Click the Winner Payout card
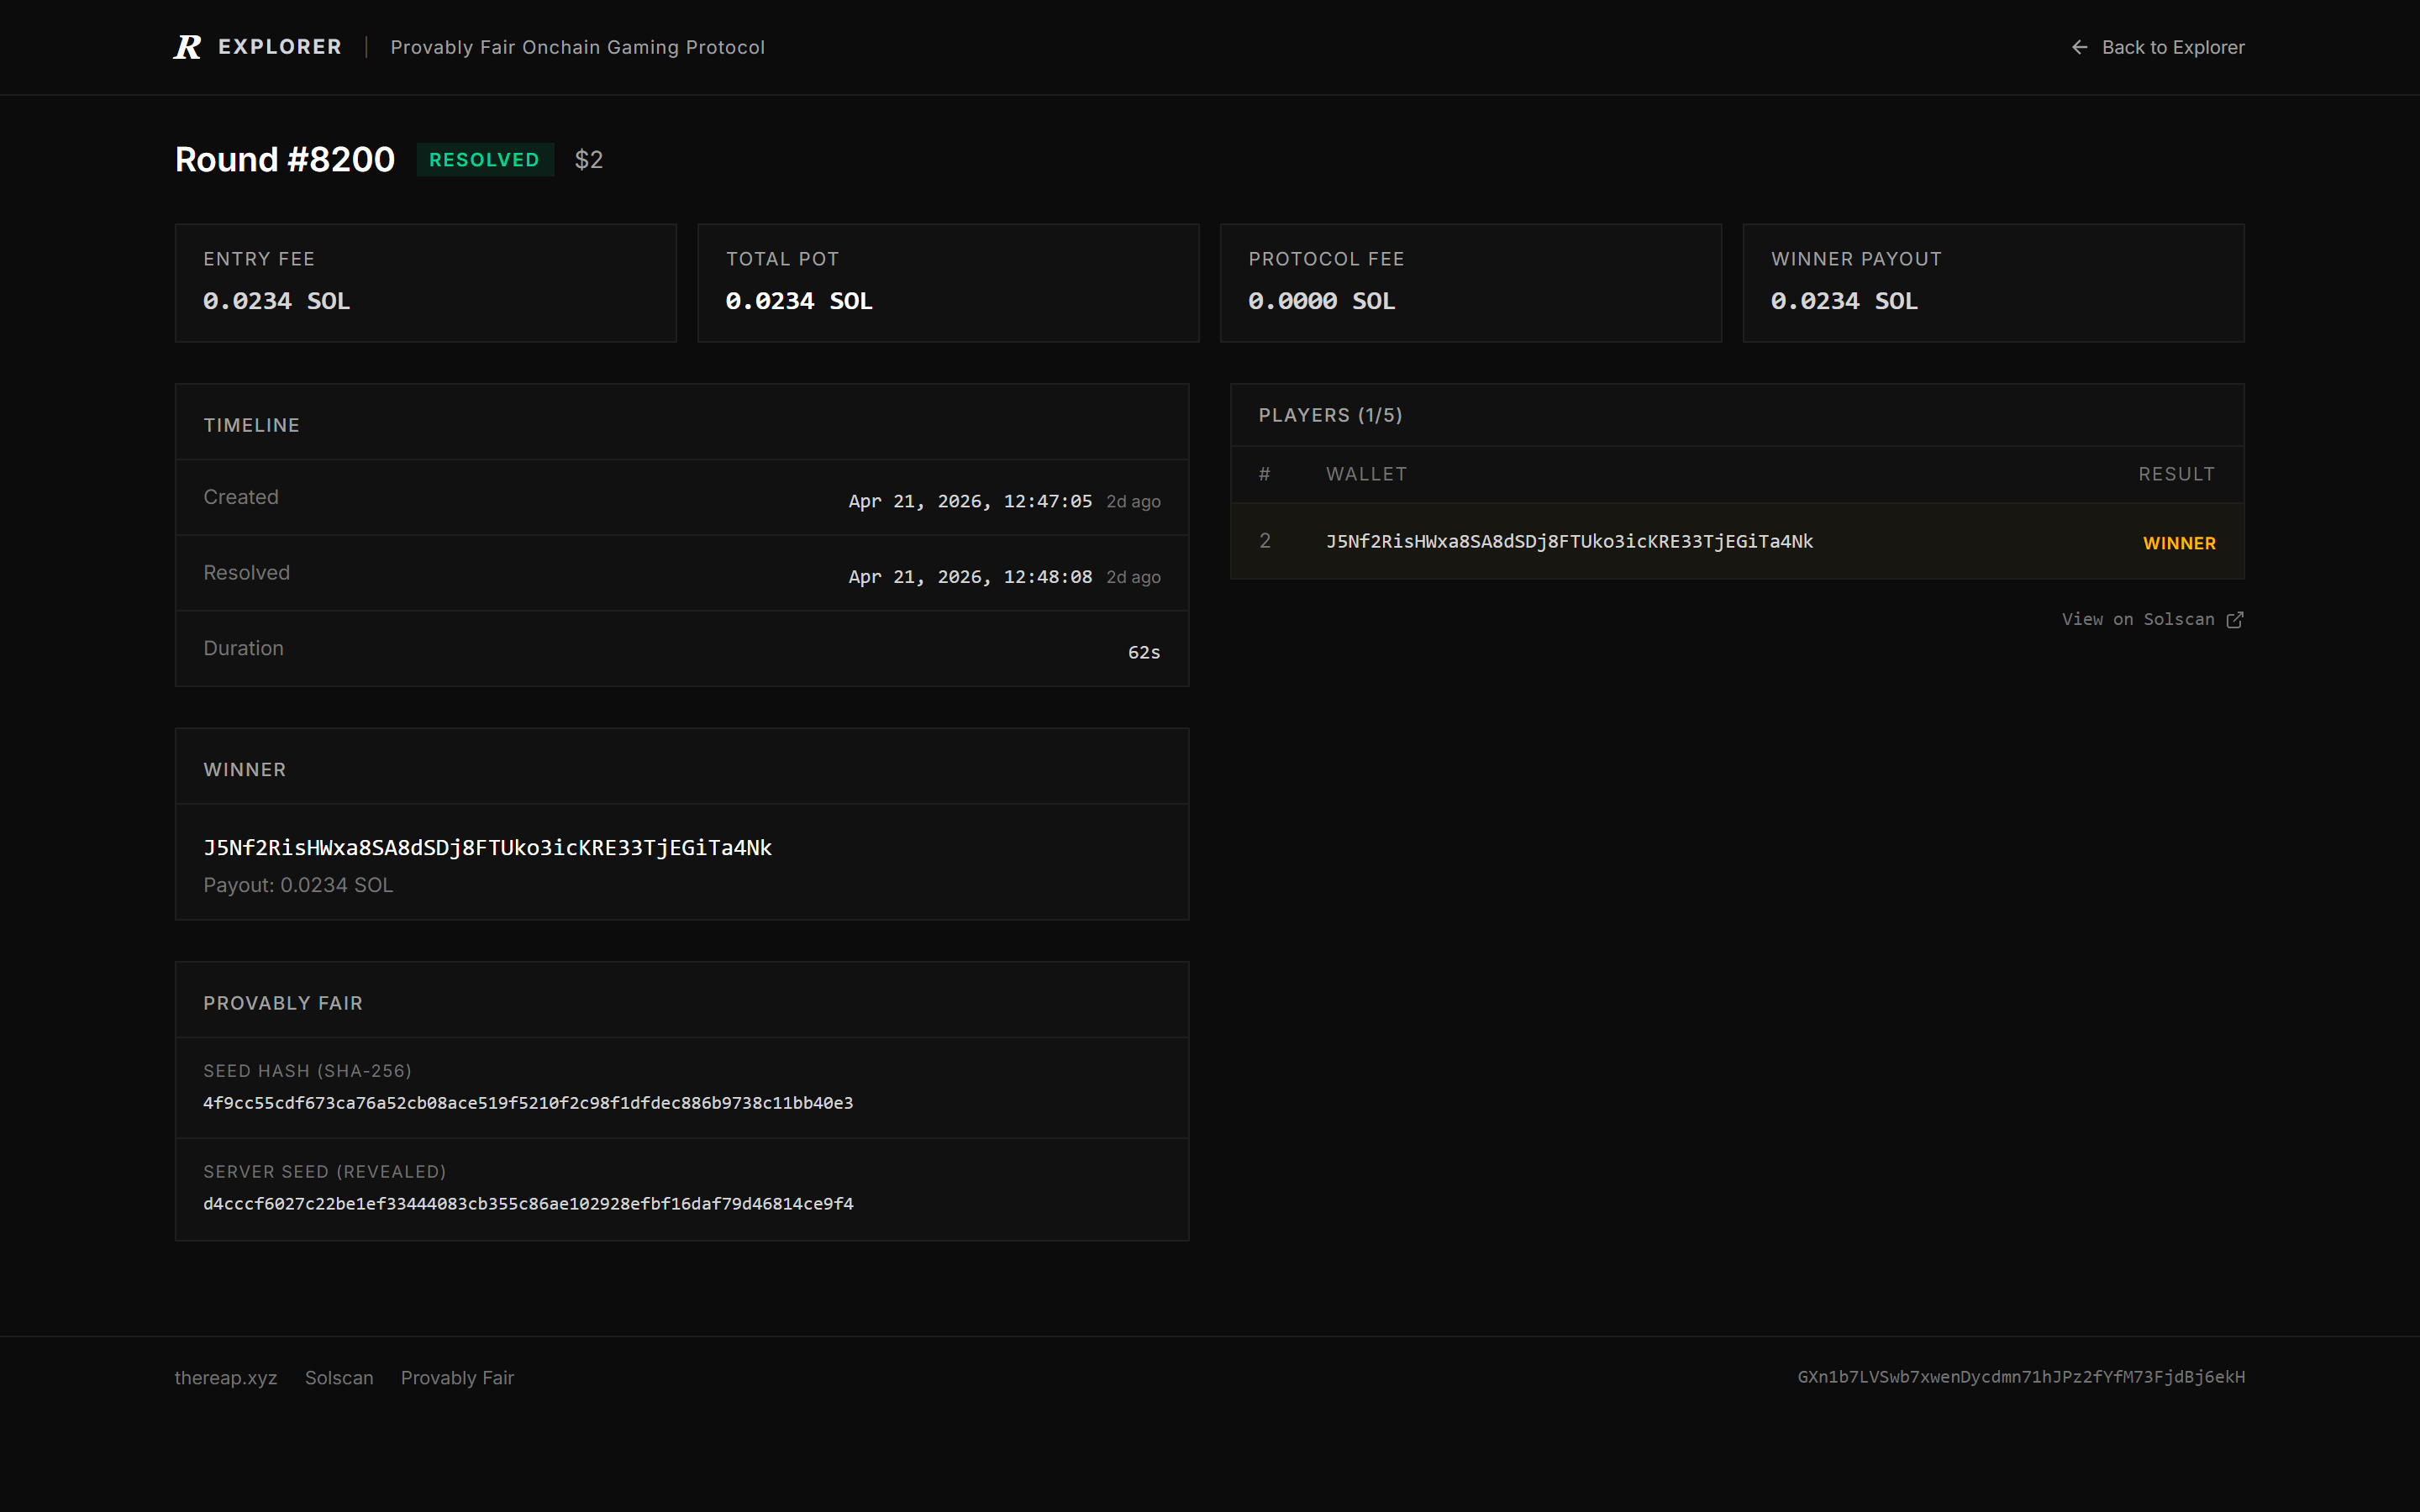This screenshot has height=1512, width=2420. tap(1993, 283)
